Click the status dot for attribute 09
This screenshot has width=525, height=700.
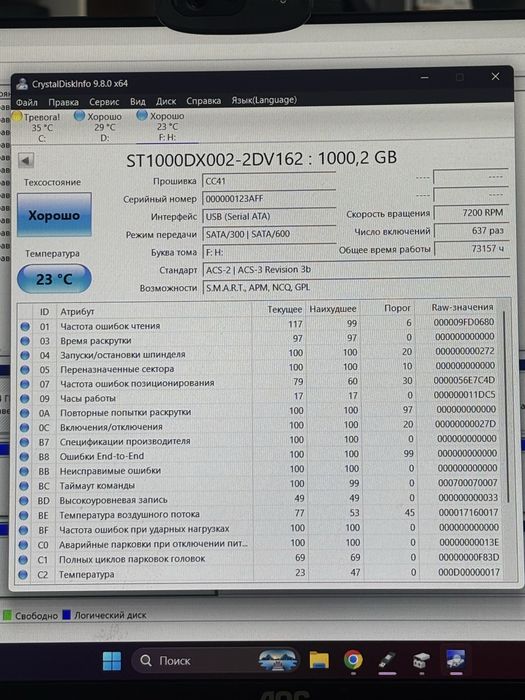25,399
